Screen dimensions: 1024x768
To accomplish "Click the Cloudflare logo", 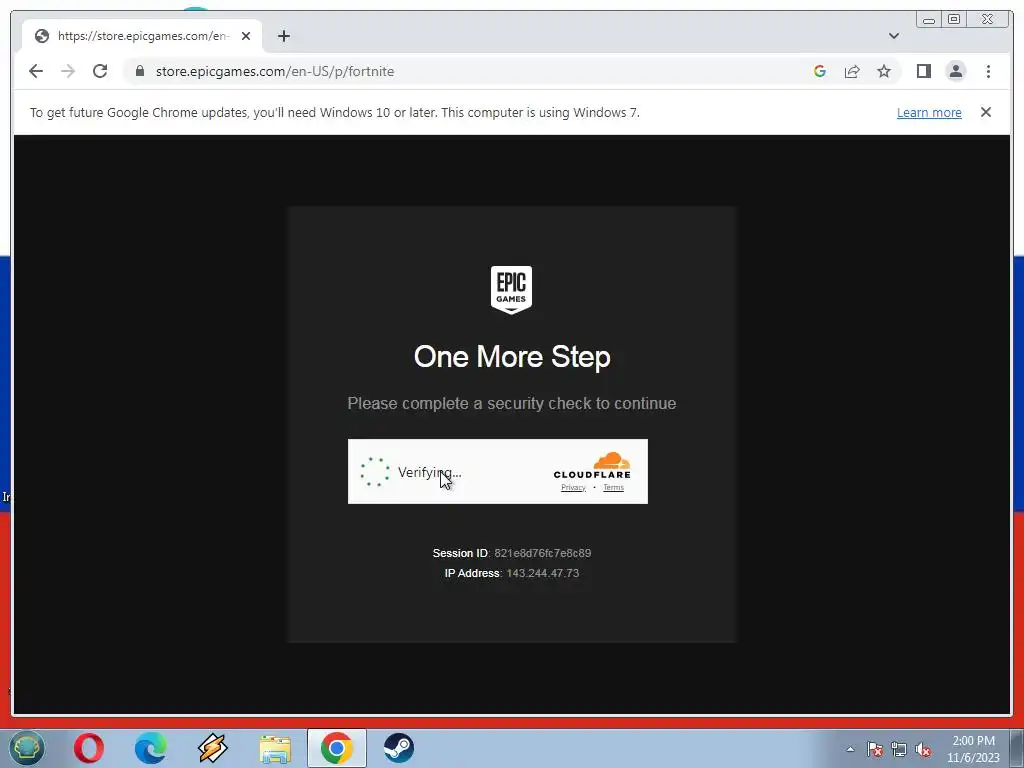I will pos(592,465).
